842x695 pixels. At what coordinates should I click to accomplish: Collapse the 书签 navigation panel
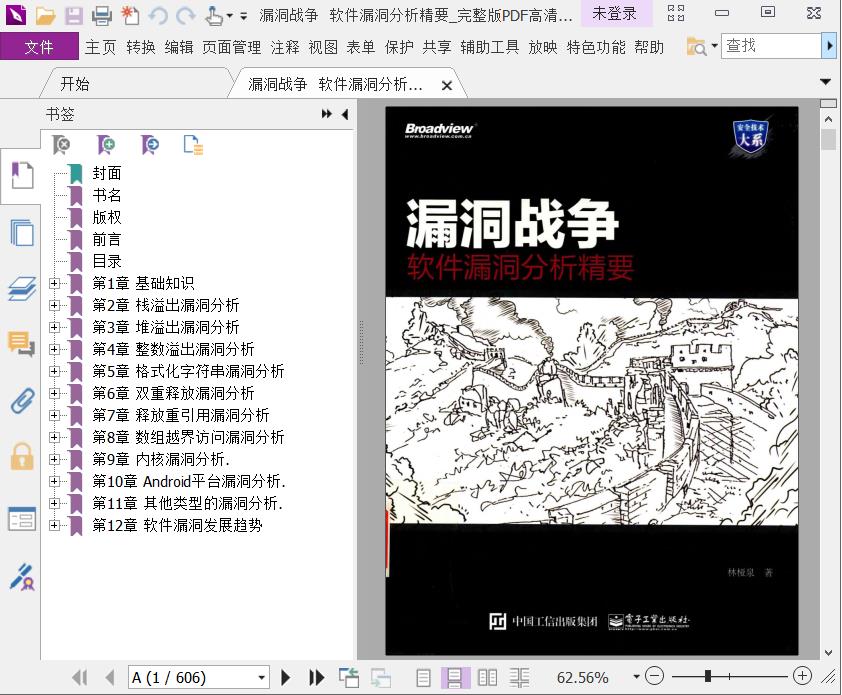(345, 114)
